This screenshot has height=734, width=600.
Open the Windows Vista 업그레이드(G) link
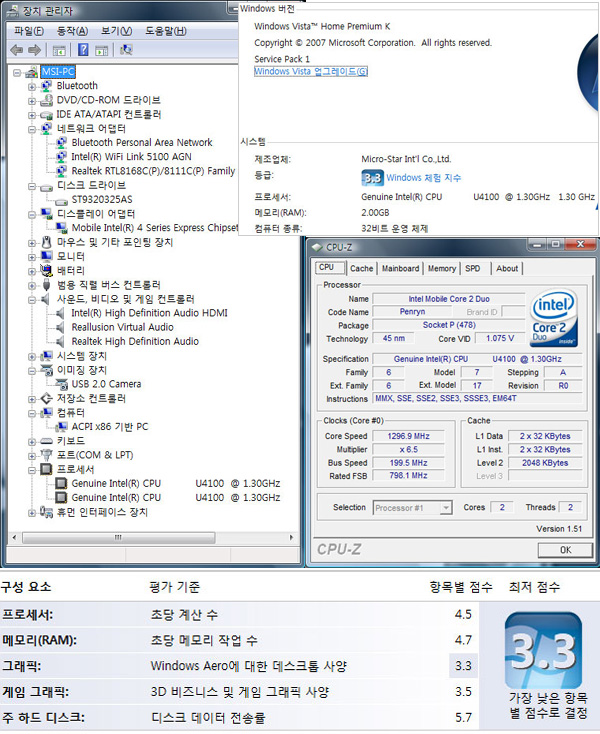[311, 72]
